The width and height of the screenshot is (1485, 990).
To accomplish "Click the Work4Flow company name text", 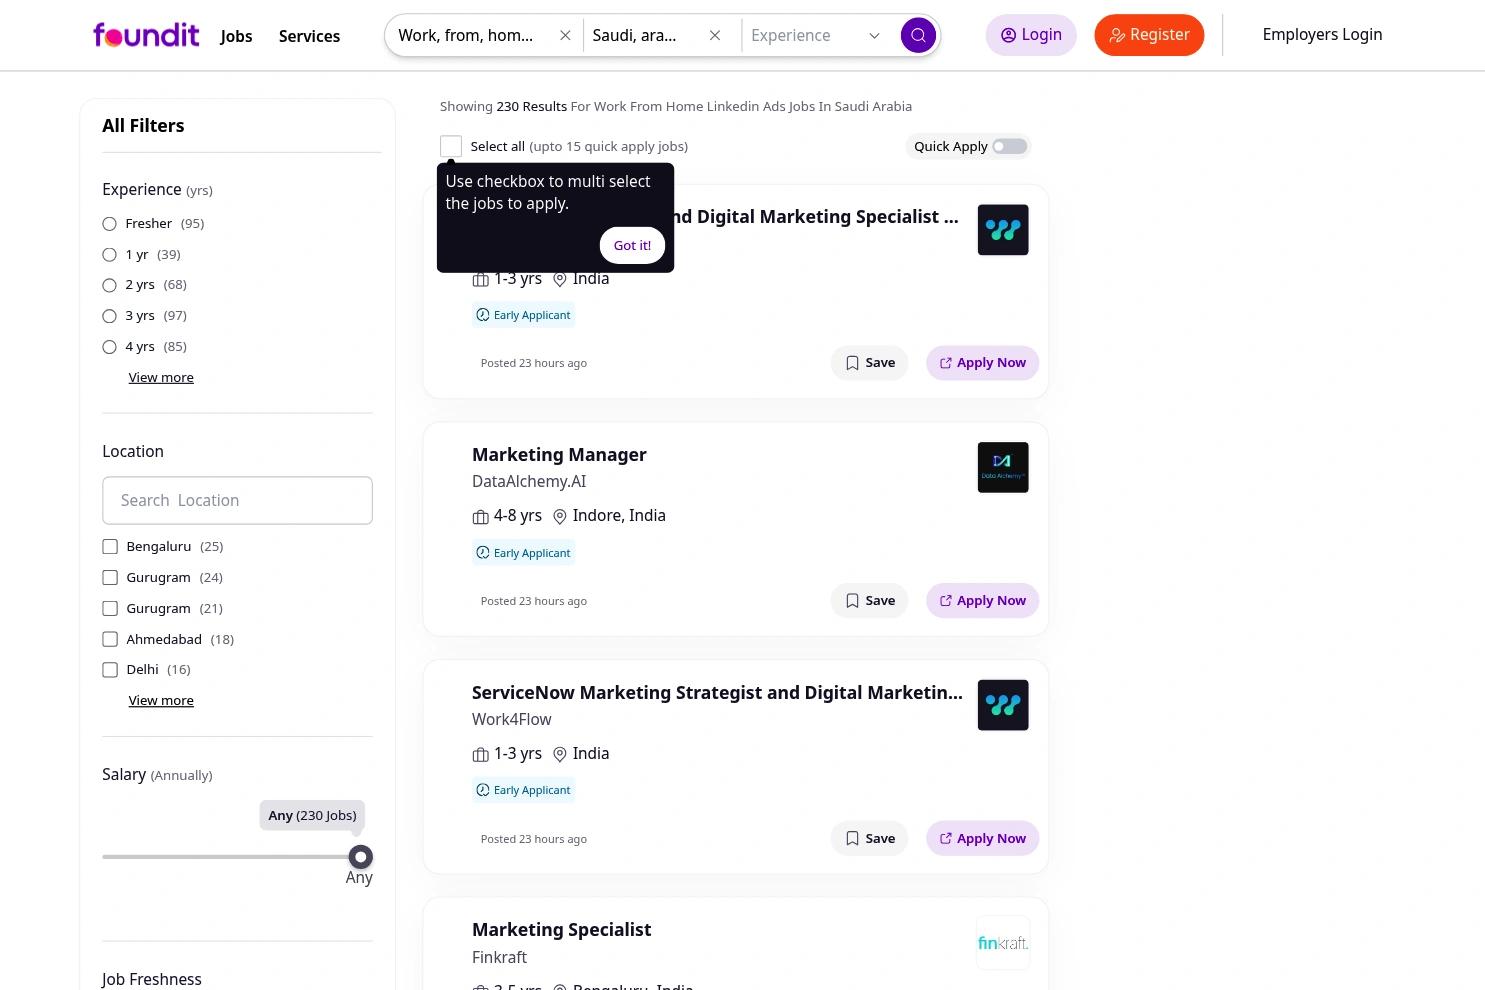I will point(511,719).
